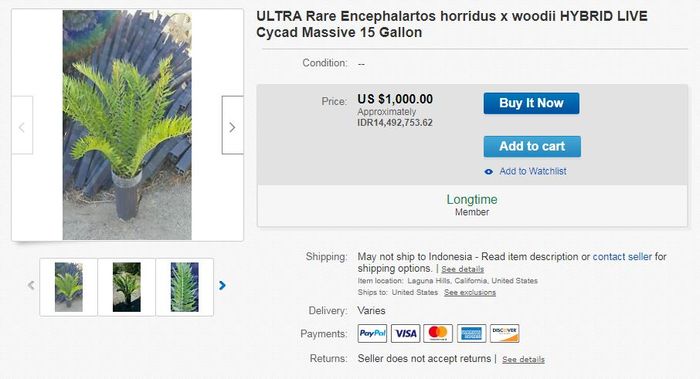The height and width of the screenshot is (379, 700).
Task: Open shipping See details link
Action: (462, 269)
